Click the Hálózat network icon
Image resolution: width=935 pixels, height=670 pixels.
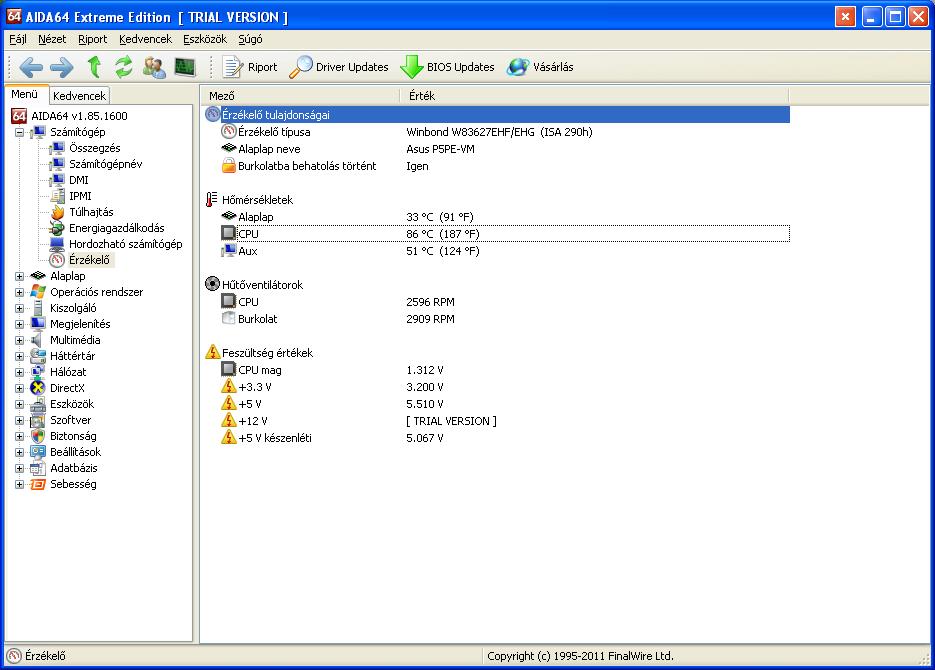click(38, 373)
